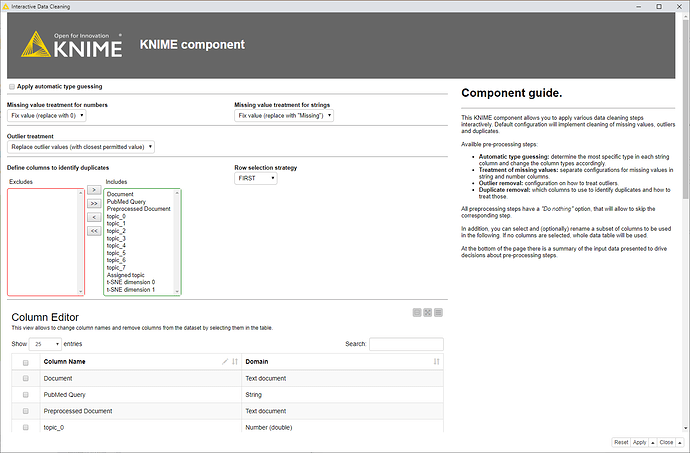Click the Close button at bottom right
The width and height of the screenshot is (690, 453).
coord(666,442)
